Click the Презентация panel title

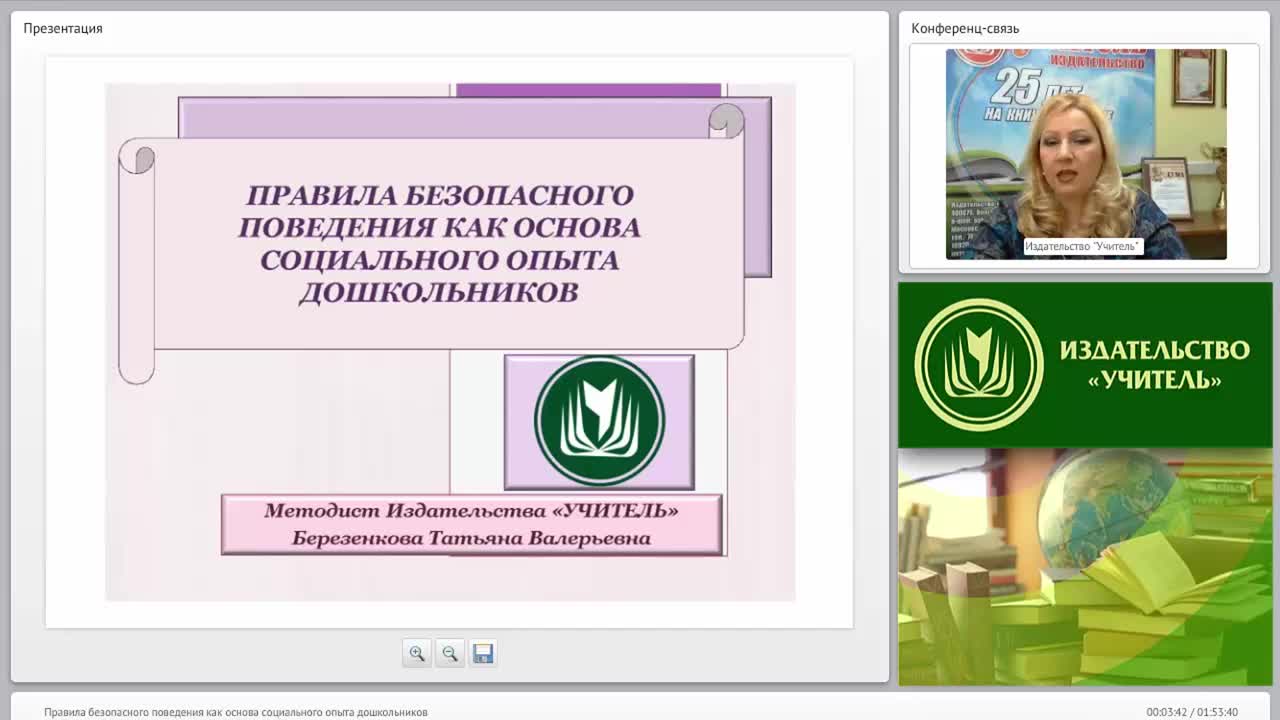click(x=63, y=28)
